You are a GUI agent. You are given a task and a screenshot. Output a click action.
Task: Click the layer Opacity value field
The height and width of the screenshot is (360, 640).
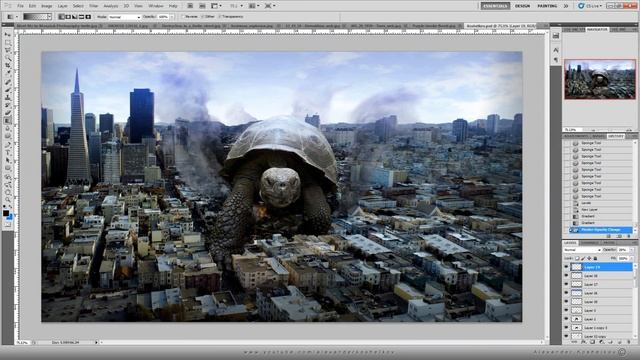[x=623, y=250]
